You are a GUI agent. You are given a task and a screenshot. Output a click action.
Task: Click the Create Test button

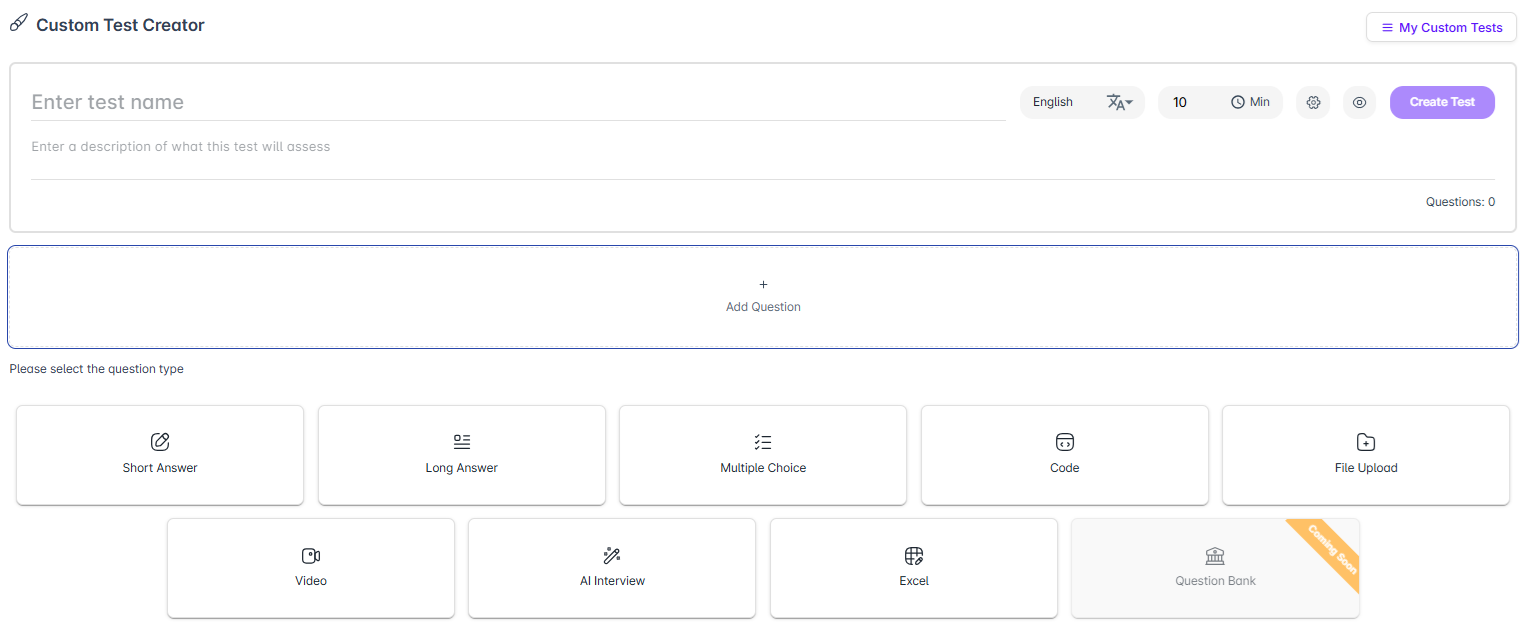click(1442, 102)
